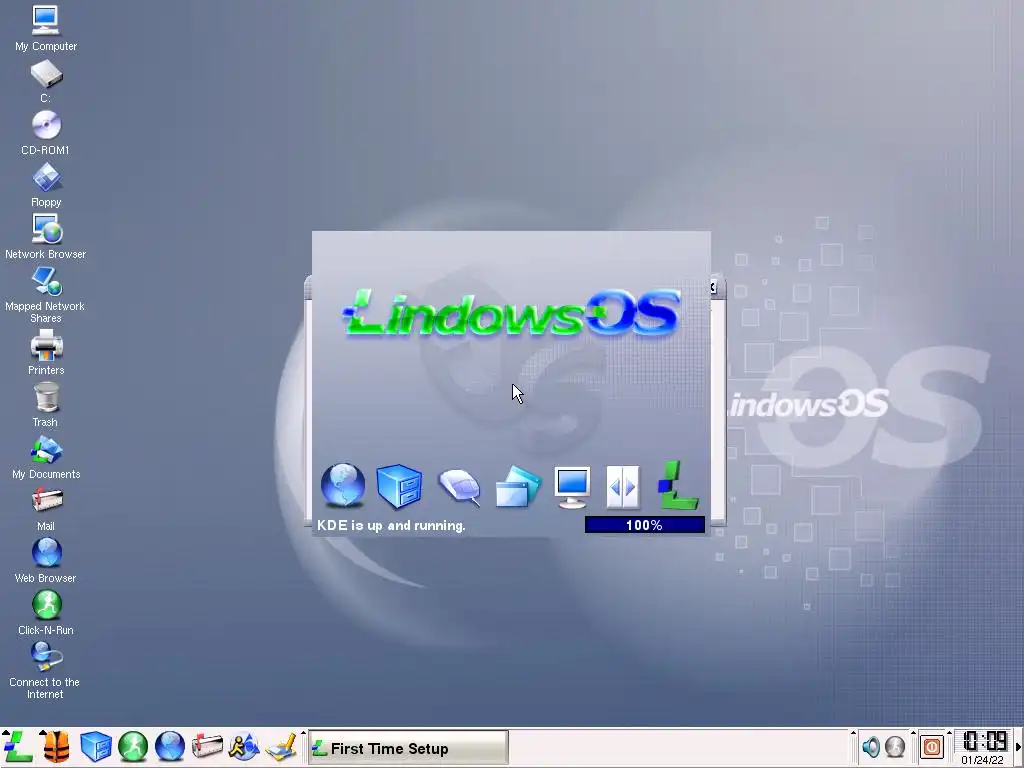The height and width of the screenshot is (768, 1024).
Task: Launch the AOL instant messenger panel icon
Action: point(244,746)
